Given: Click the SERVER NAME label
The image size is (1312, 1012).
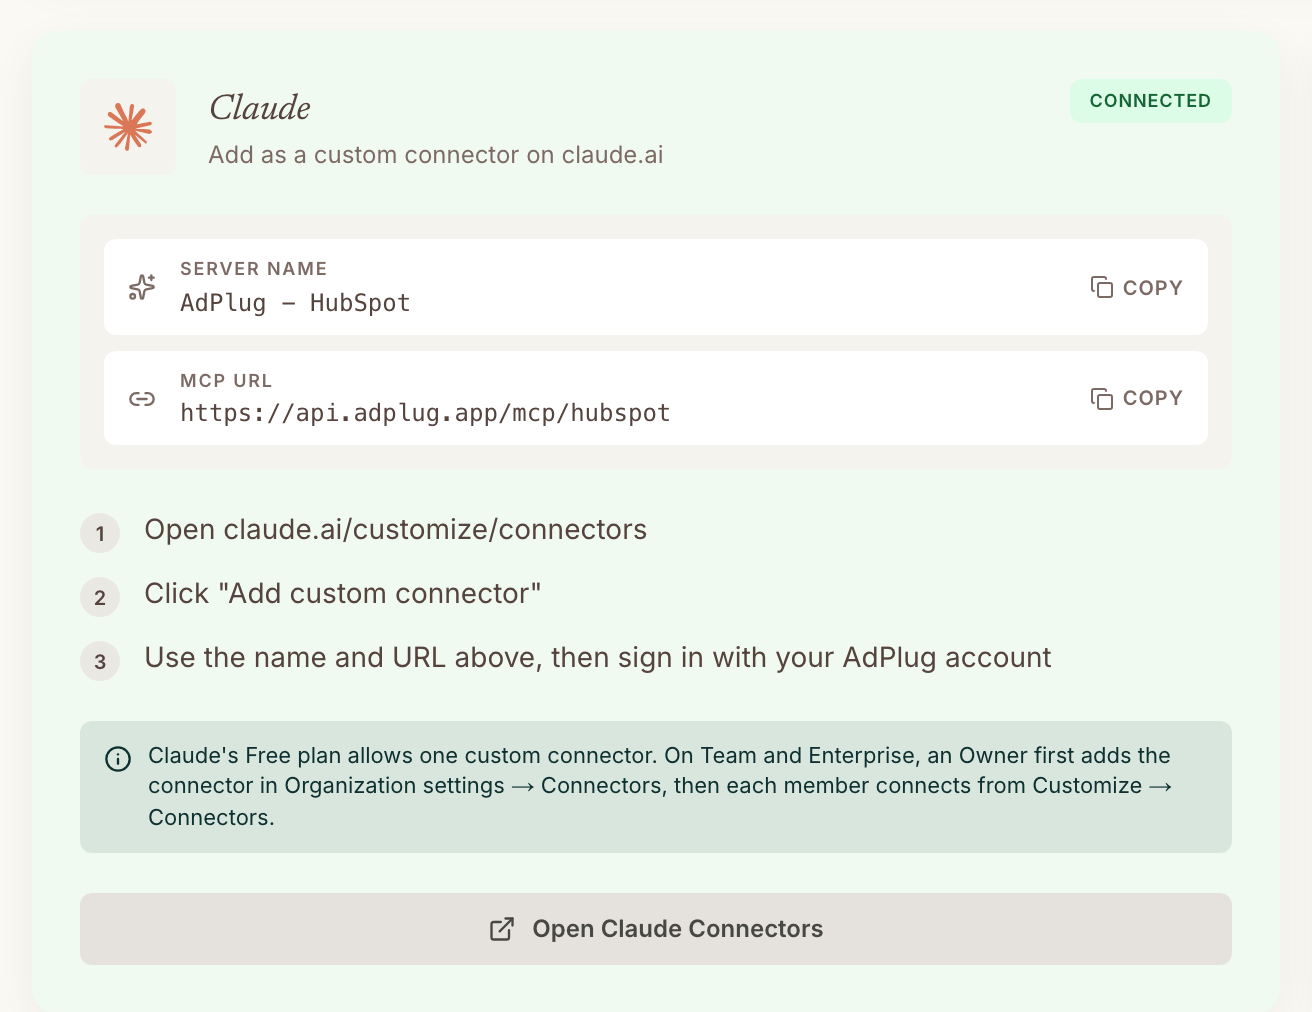Looking at the screenshot, I should (254, 269).
